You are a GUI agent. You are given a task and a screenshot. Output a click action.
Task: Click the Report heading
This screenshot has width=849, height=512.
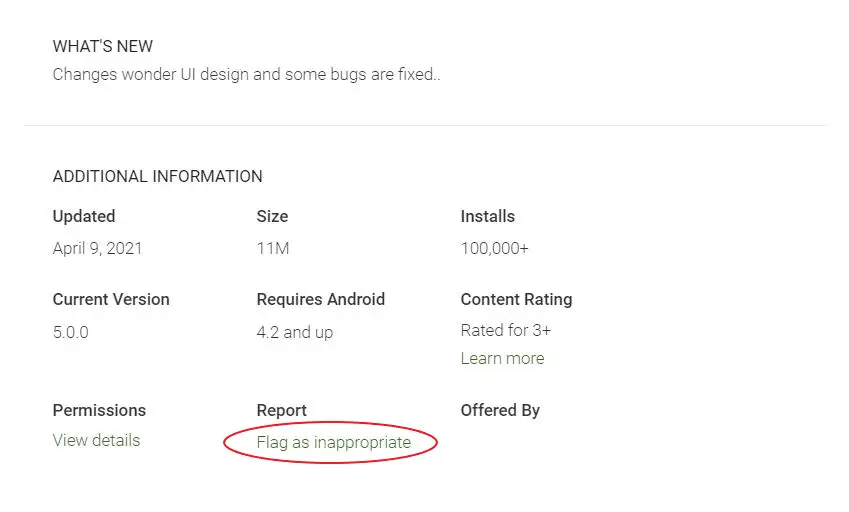[282, 410]
